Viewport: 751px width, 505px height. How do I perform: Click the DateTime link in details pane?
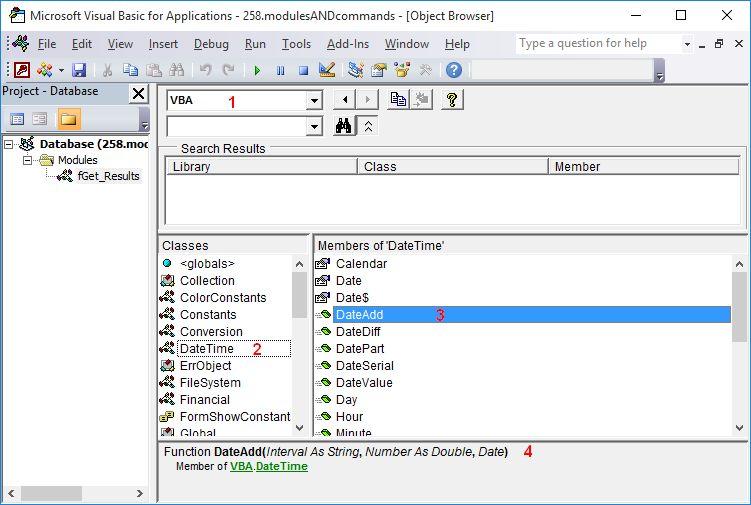282,466
